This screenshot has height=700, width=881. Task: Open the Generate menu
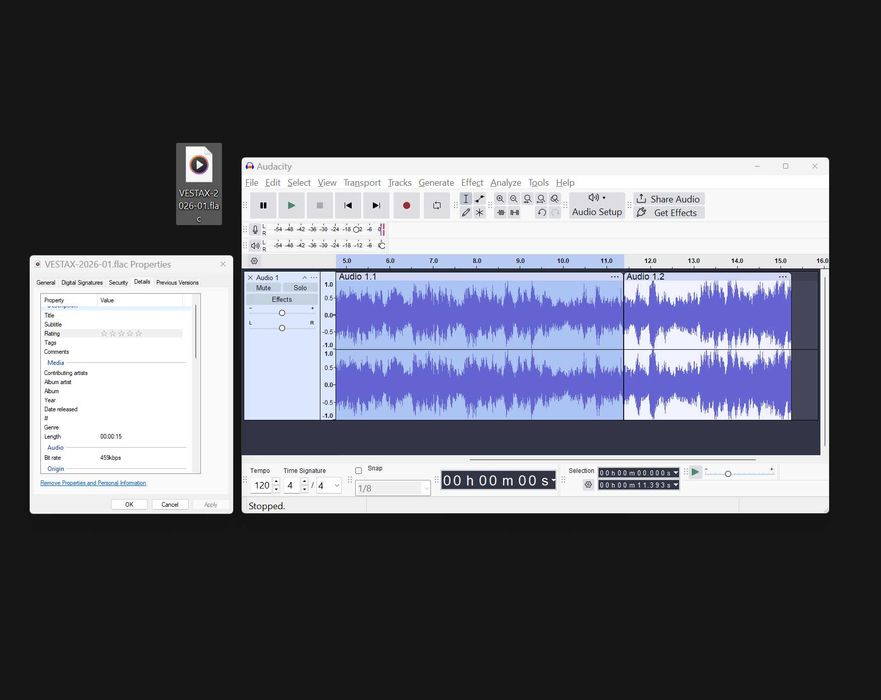[x=436, y=183]
